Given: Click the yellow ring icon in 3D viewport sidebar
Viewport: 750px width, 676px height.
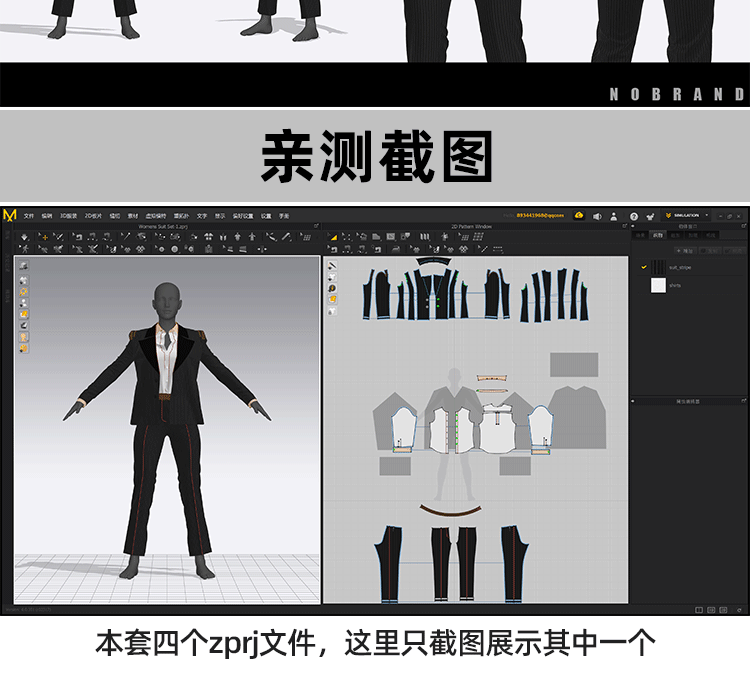Looking at the screenshot, I should (x=23, y=291).
